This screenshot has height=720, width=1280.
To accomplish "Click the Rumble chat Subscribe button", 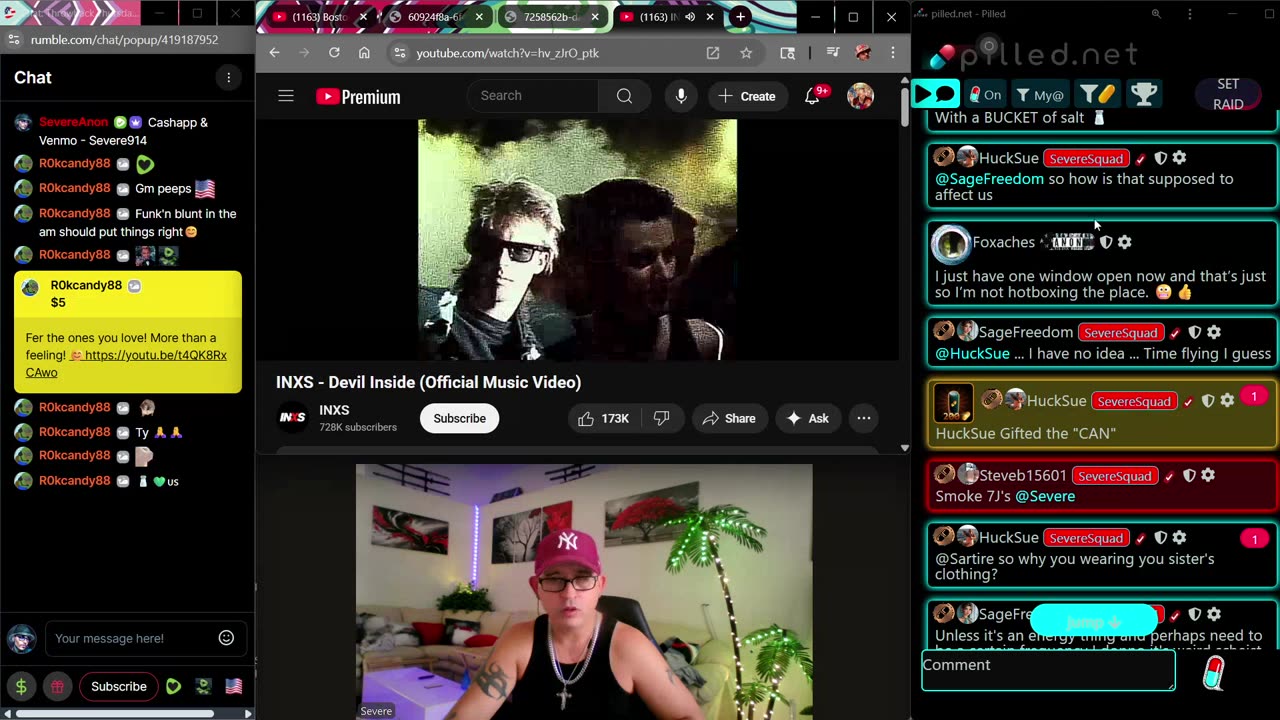I will point(119,686).
